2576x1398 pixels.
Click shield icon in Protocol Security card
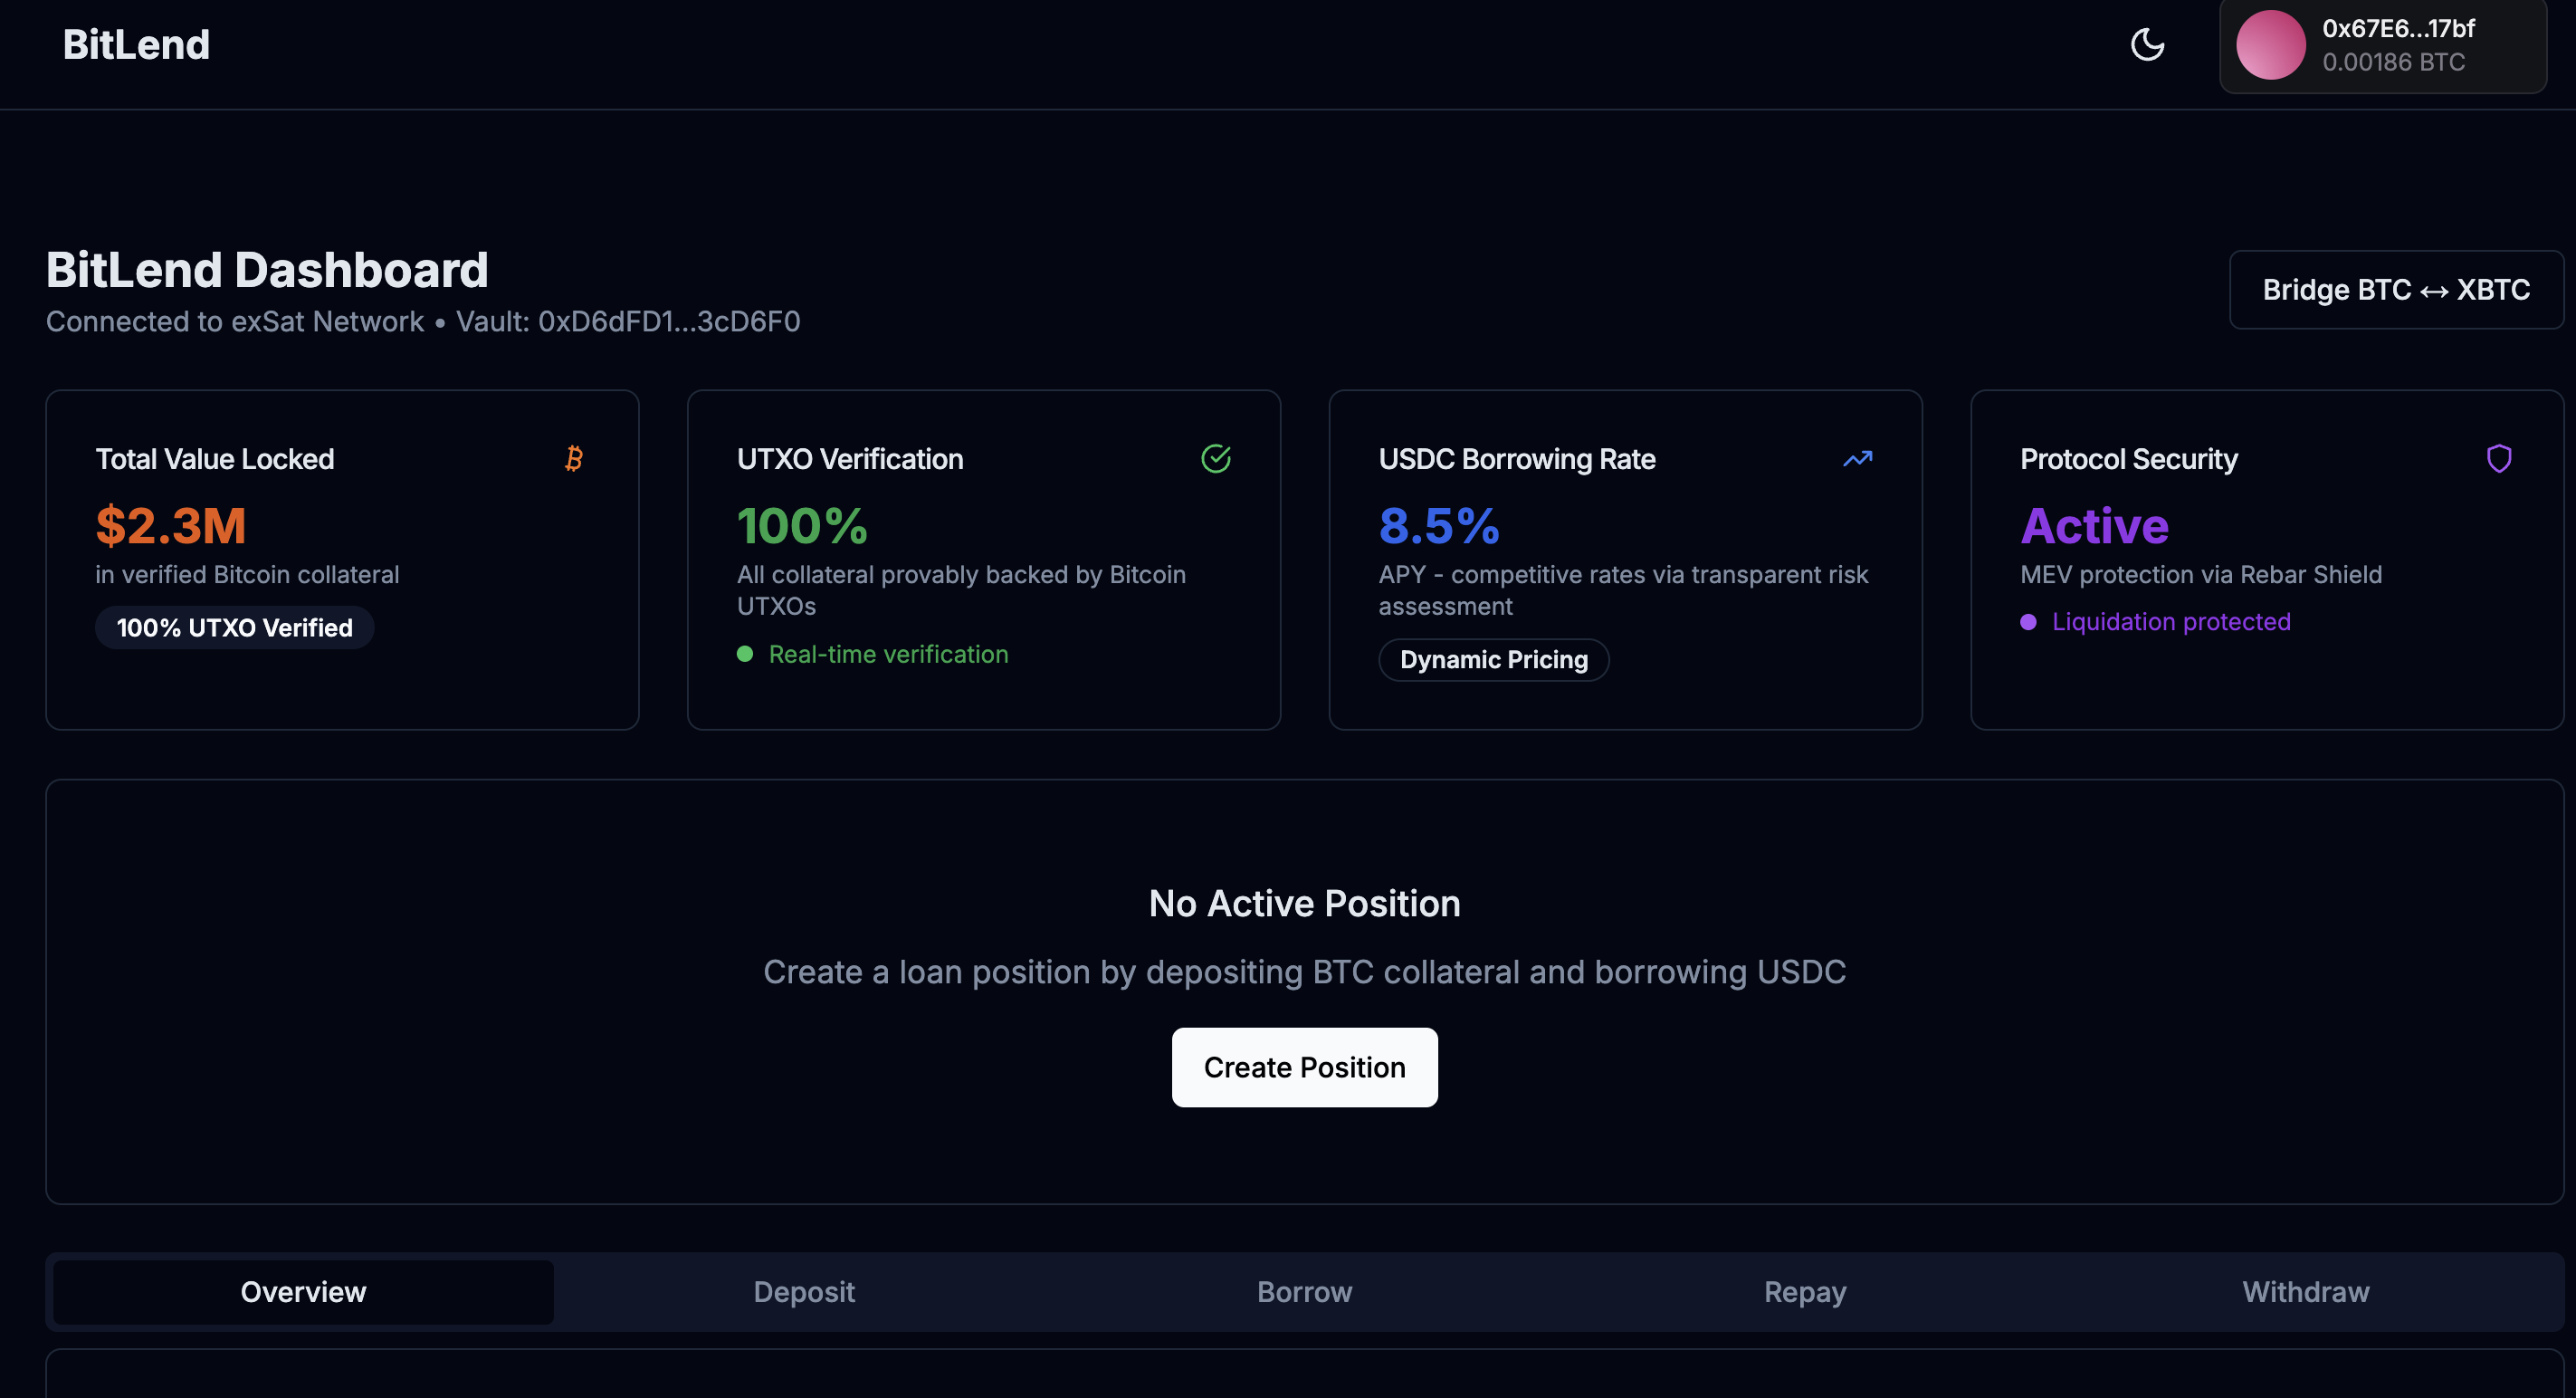click(2498, 459)
